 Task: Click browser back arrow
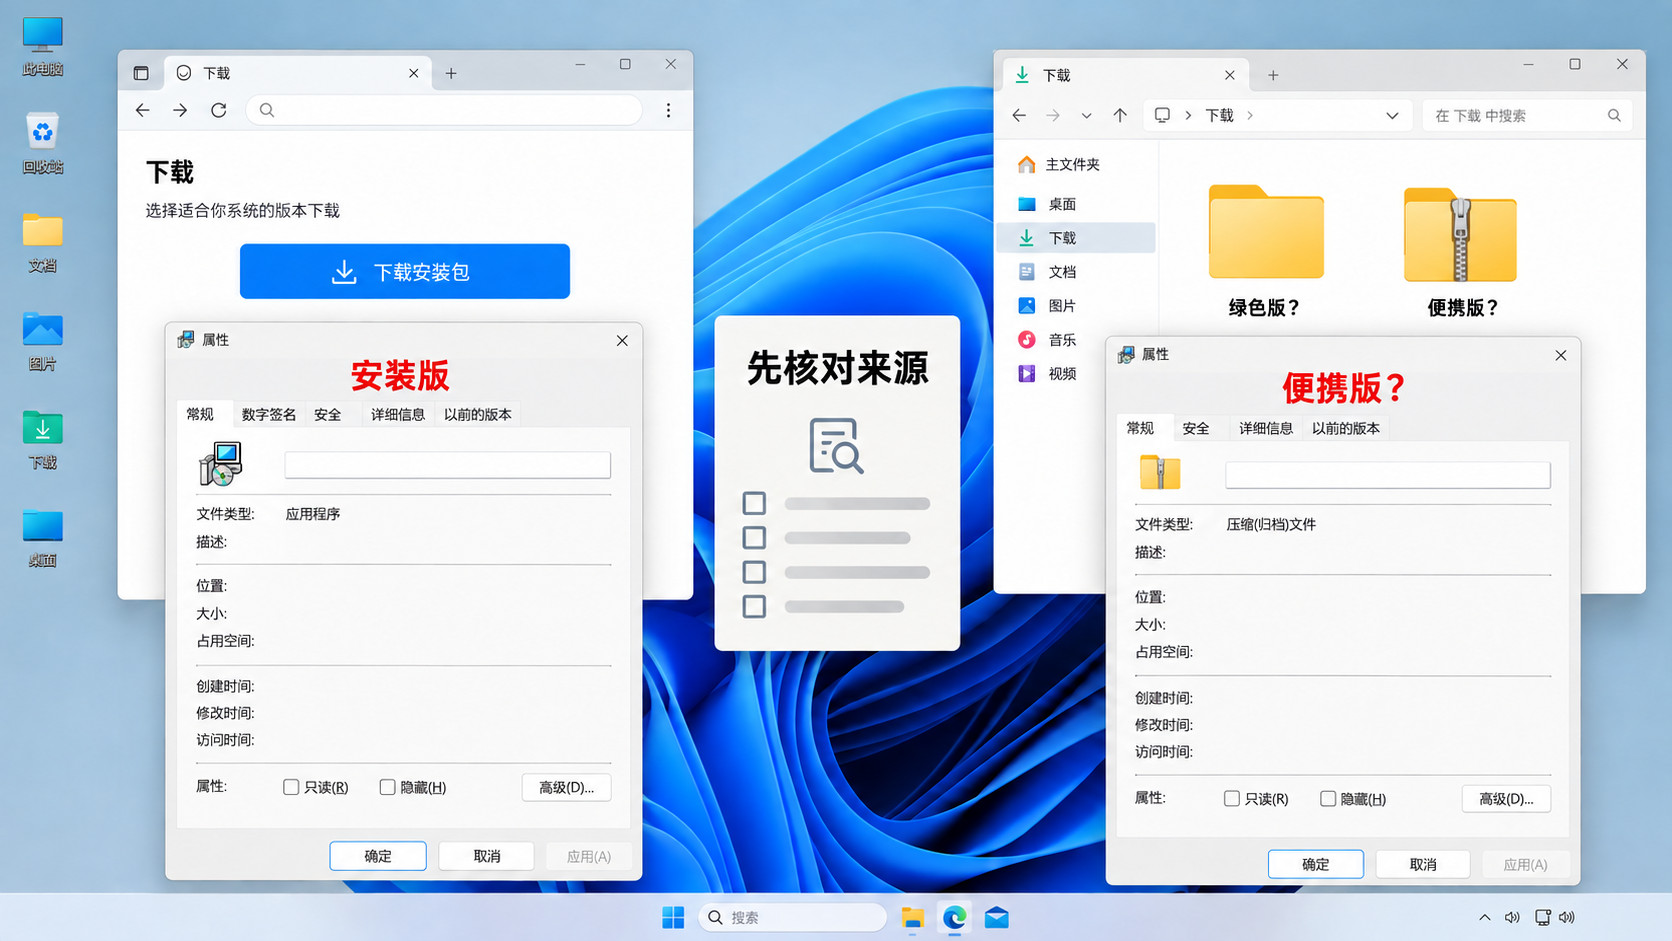pyautogui.click(x=142, y=110)
